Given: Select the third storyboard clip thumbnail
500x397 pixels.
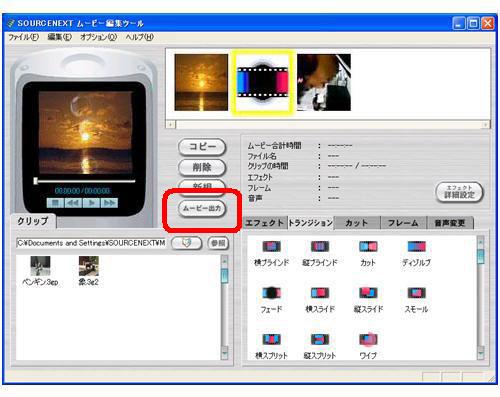Looking at the screenshot, I should 324,83.
